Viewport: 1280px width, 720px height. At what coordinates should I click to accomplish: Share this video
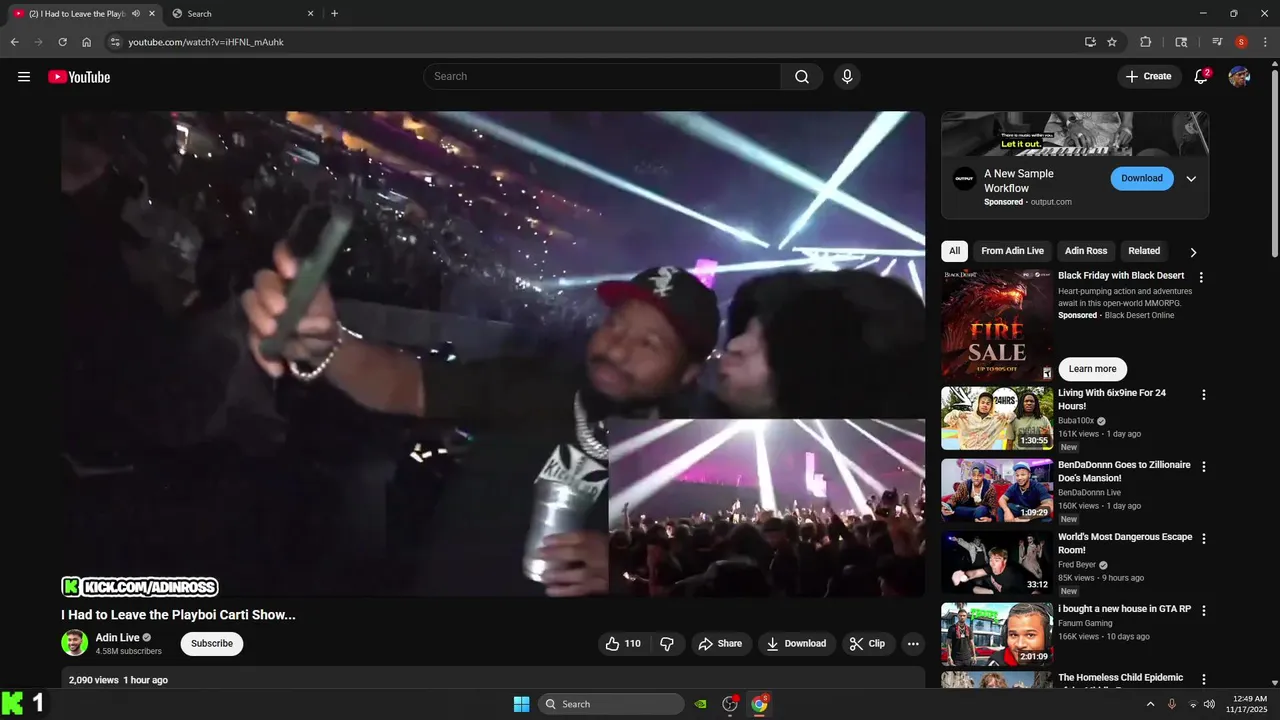[x=720, y=644]
